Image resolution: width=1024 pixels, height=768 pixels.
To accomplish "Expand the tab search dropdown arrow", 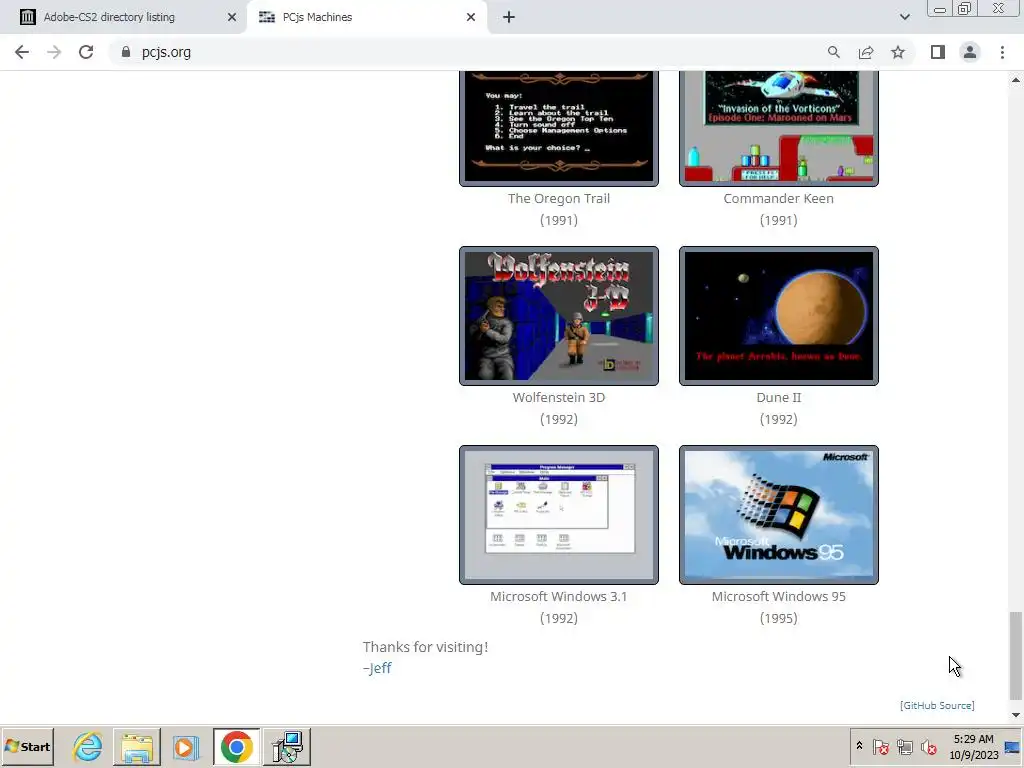I will click(904, 17).
